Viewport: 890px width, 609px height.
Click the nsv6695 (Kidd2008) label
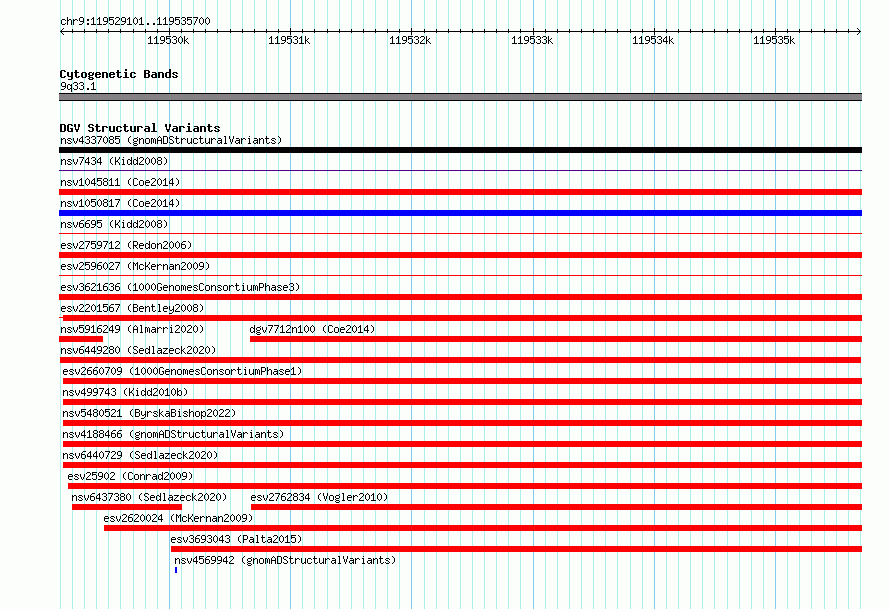114,224
